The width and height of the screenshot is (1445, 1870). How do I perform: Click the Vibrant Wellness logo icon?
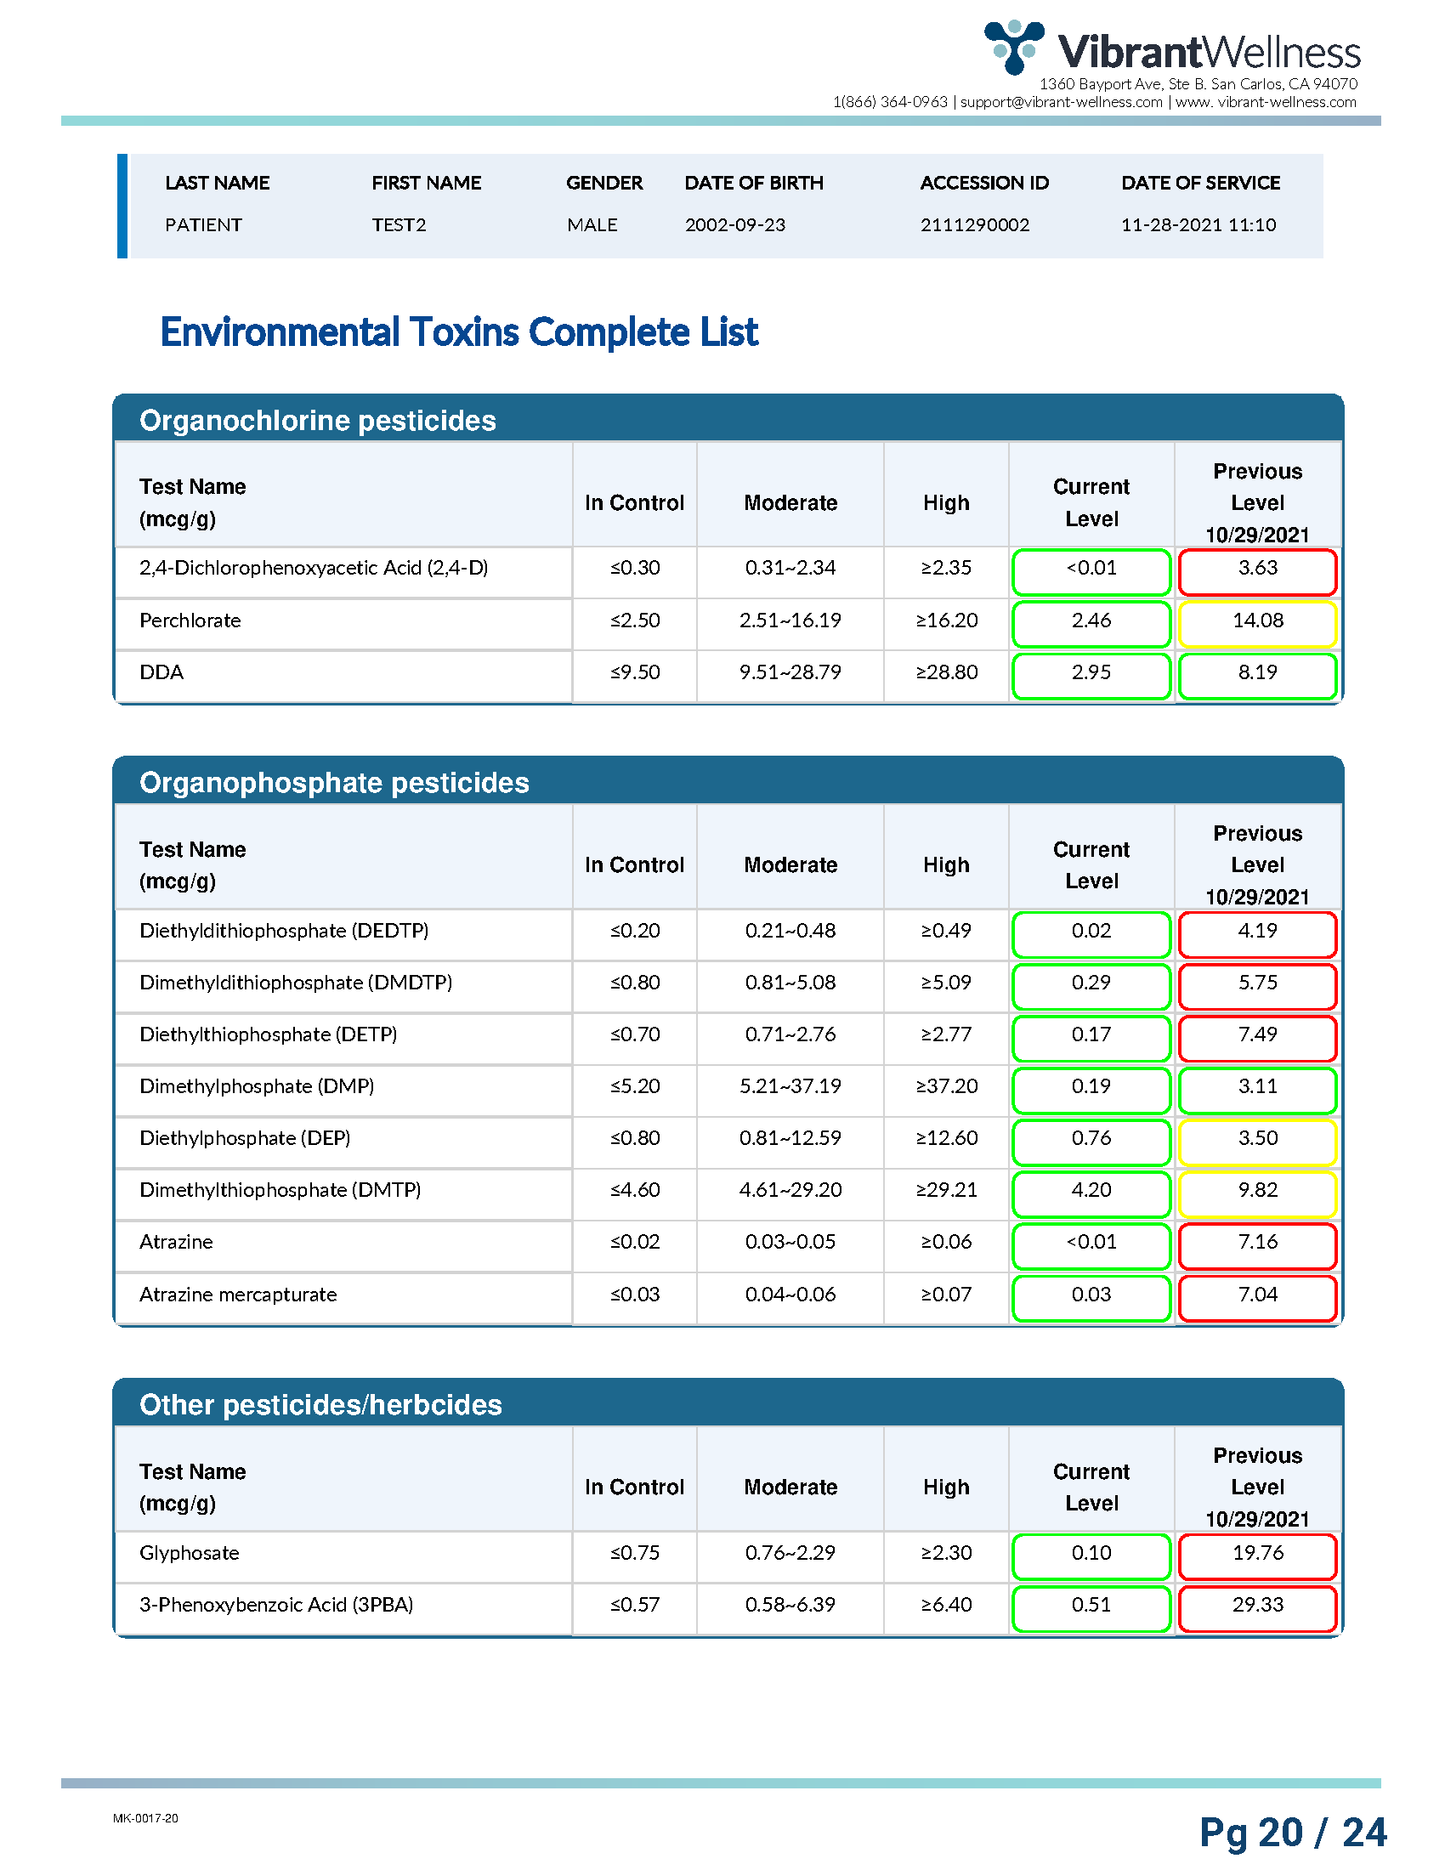pos(1014,46)
